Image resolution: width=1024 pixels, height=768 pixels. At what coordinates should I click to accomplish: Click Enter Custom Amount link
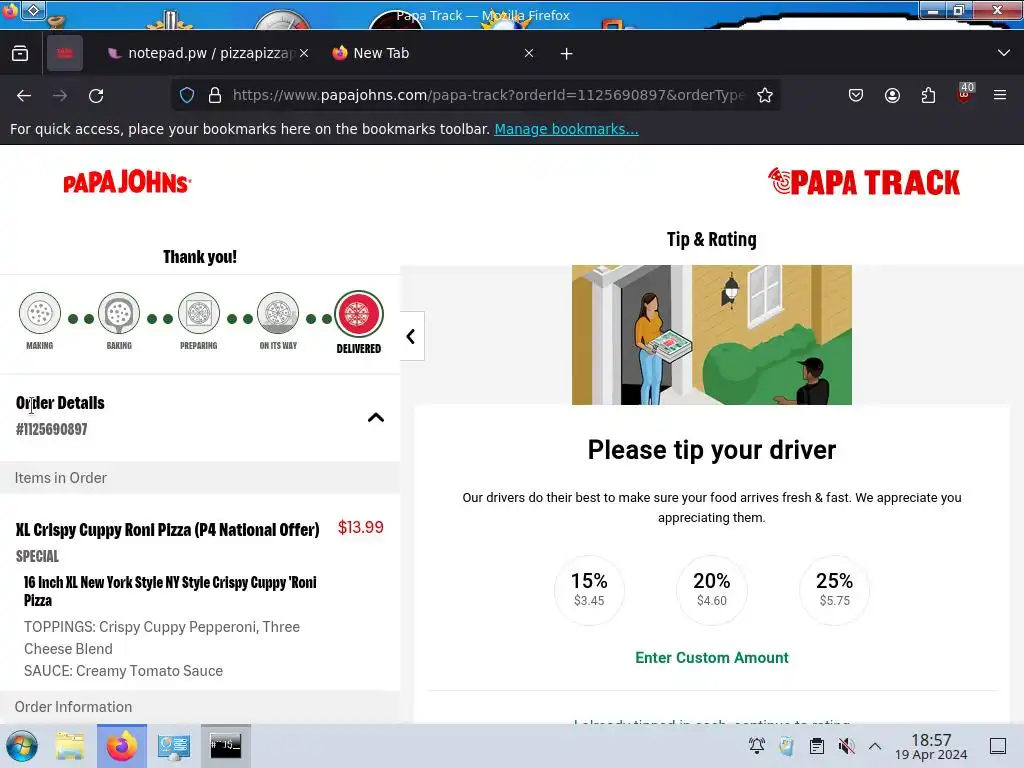click(x=711, y=658)
